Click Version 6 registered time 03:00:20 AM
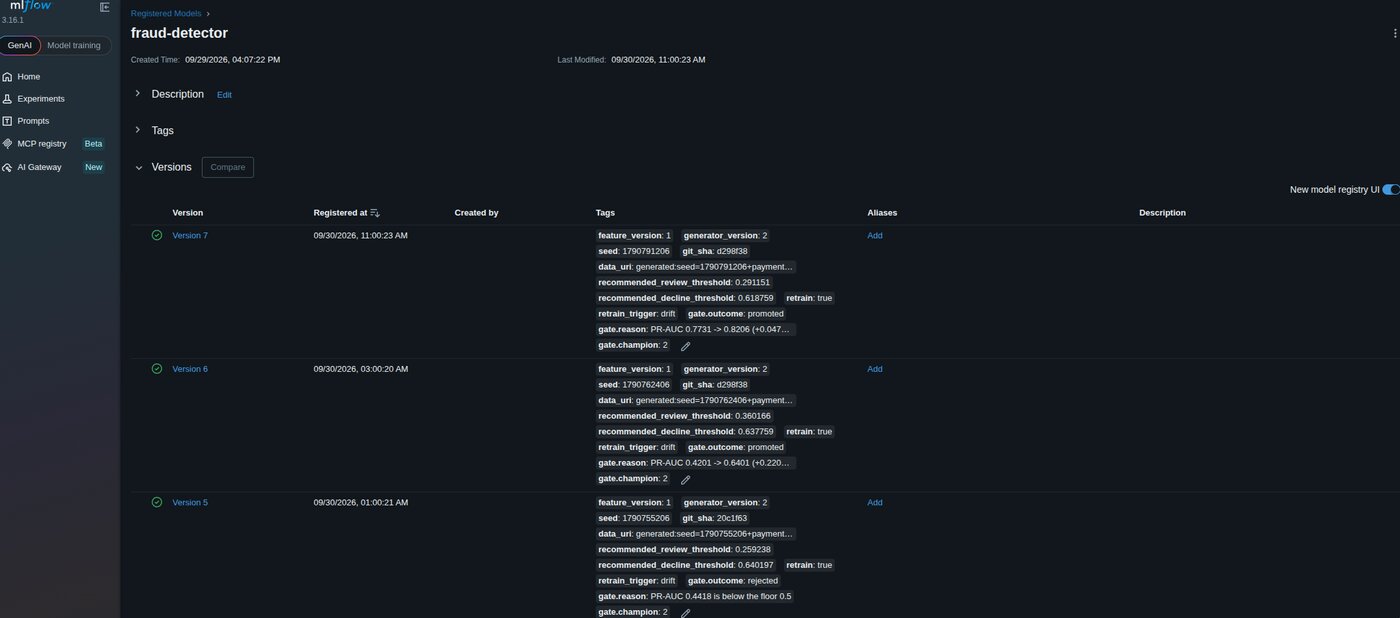The image size is (1400, 618). pyautogui.click(x=360, y=369)
